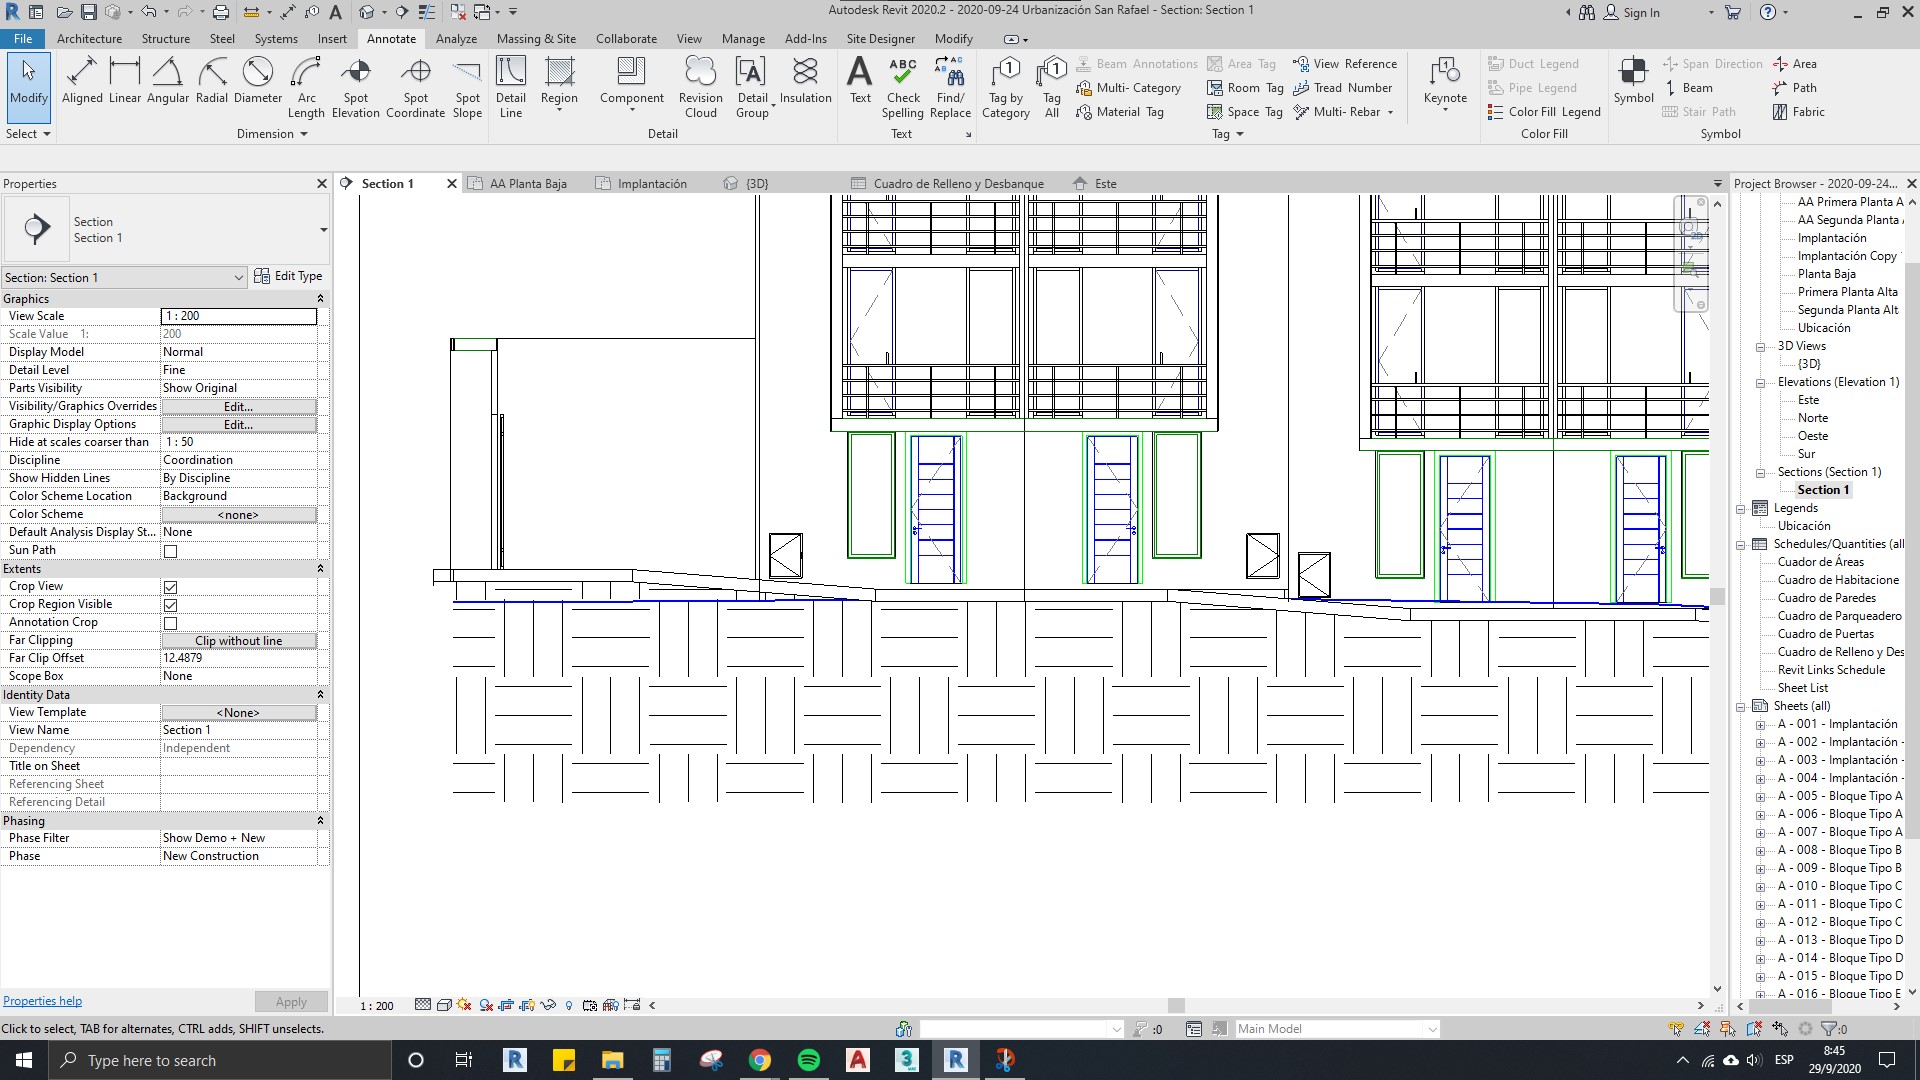Open the Section type selector dropdown
Image resolution: width=1920 pixels, height=1080 pixels.
(x=238, y=277)
